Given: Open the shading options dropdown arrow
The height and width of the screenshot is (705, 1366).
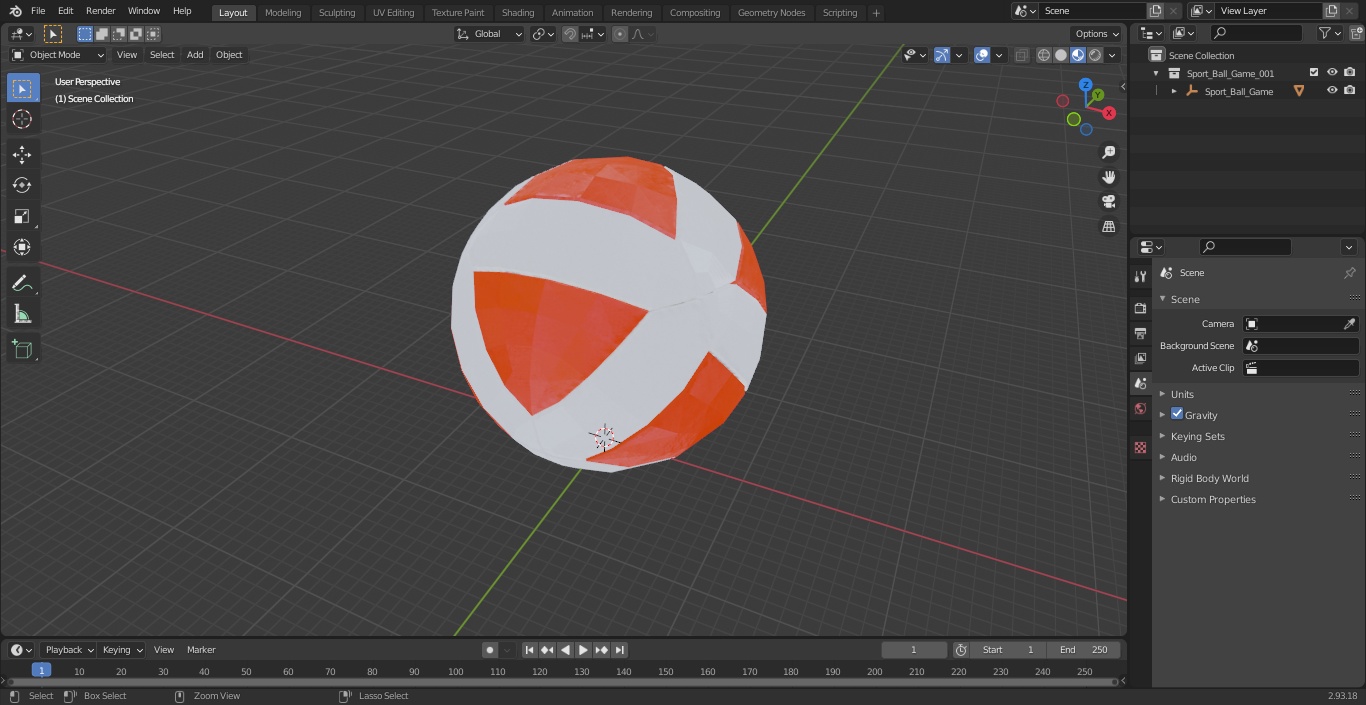Looking at the screenshot, I should (1112, 55).
